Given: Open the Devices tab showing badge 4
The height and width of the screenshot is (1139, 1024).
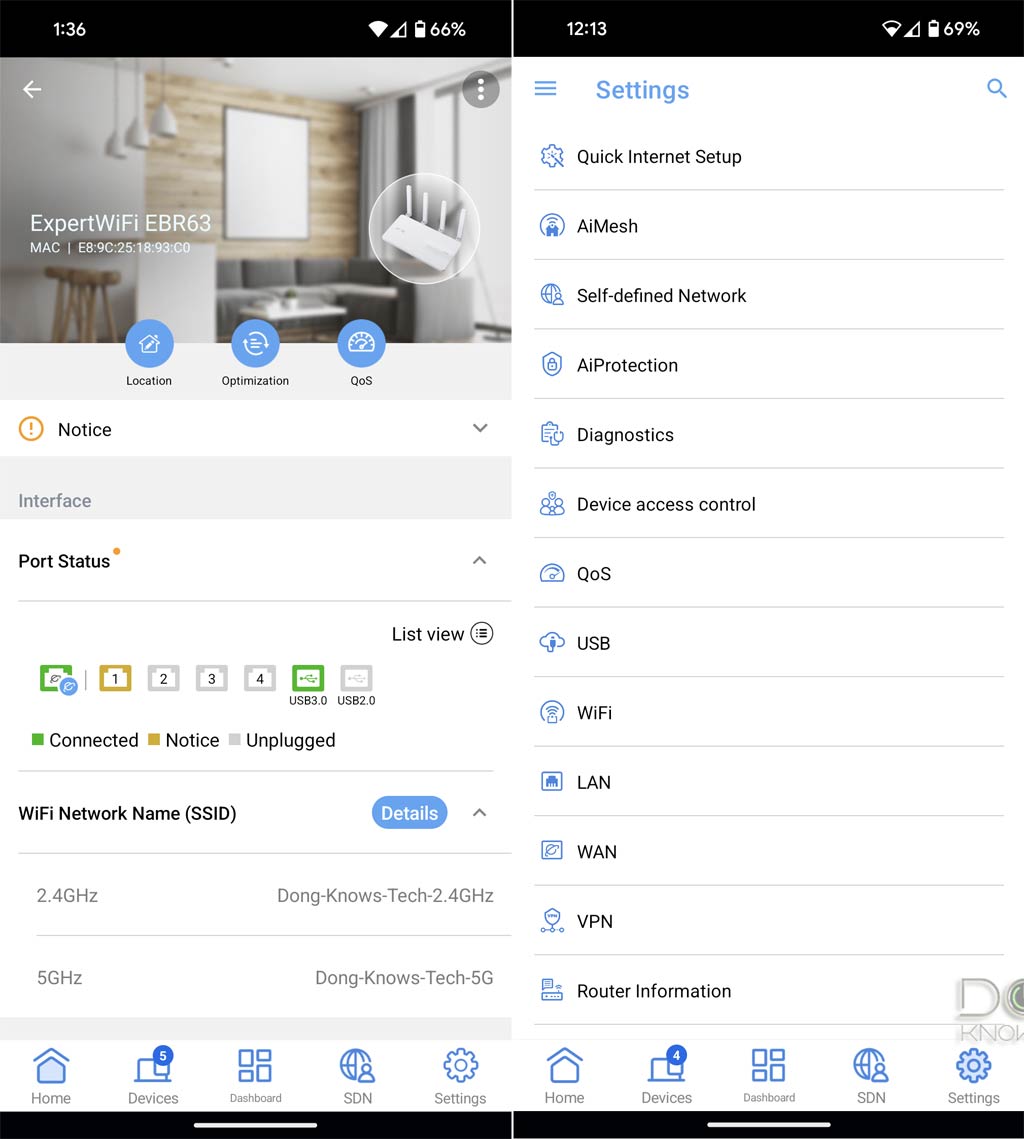Looking at the screenshot, I should click(x=666, y=1076).
